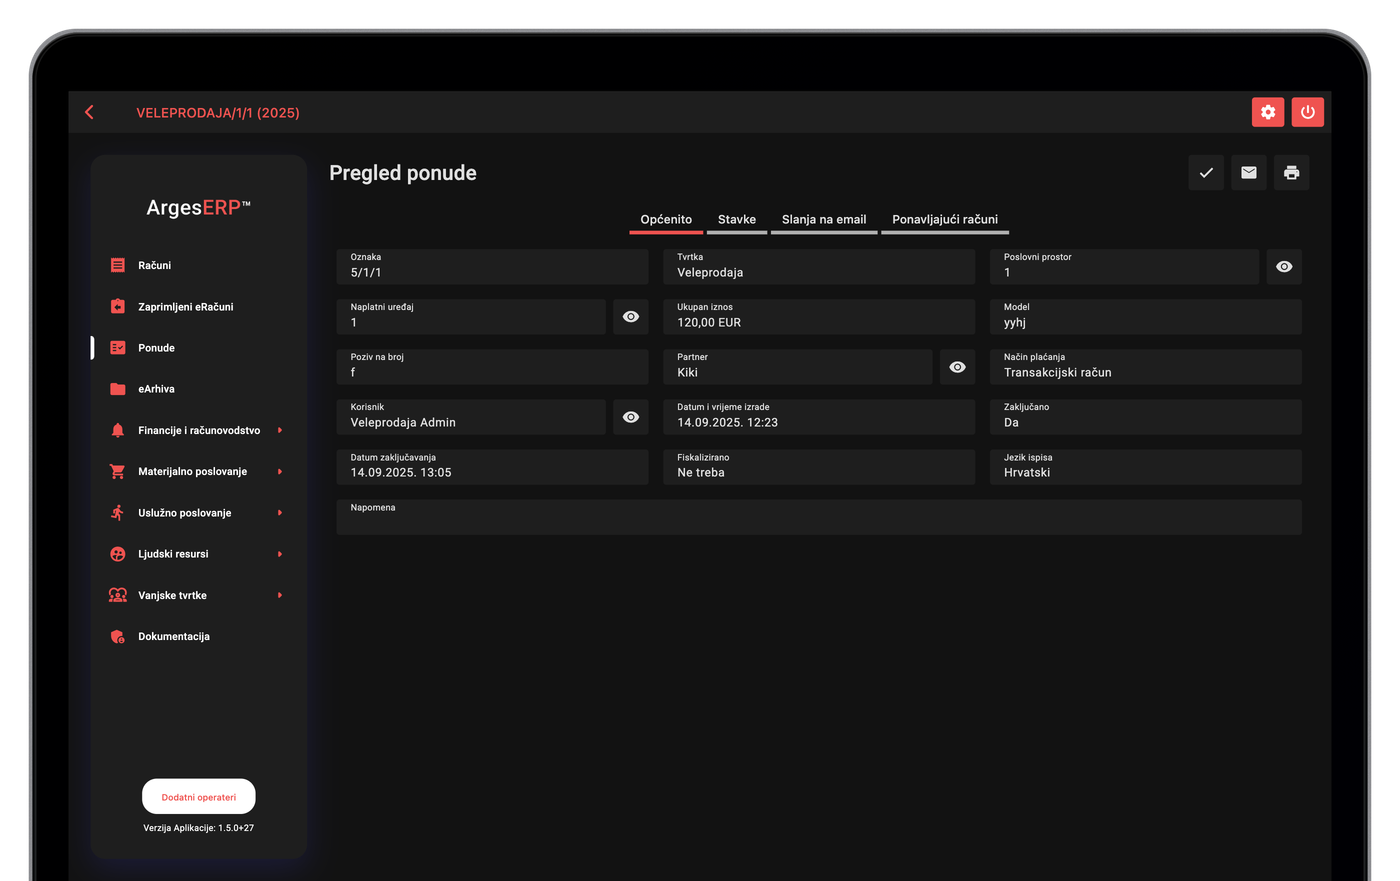Click the Ljudski resursi face icon

[118, 554]
